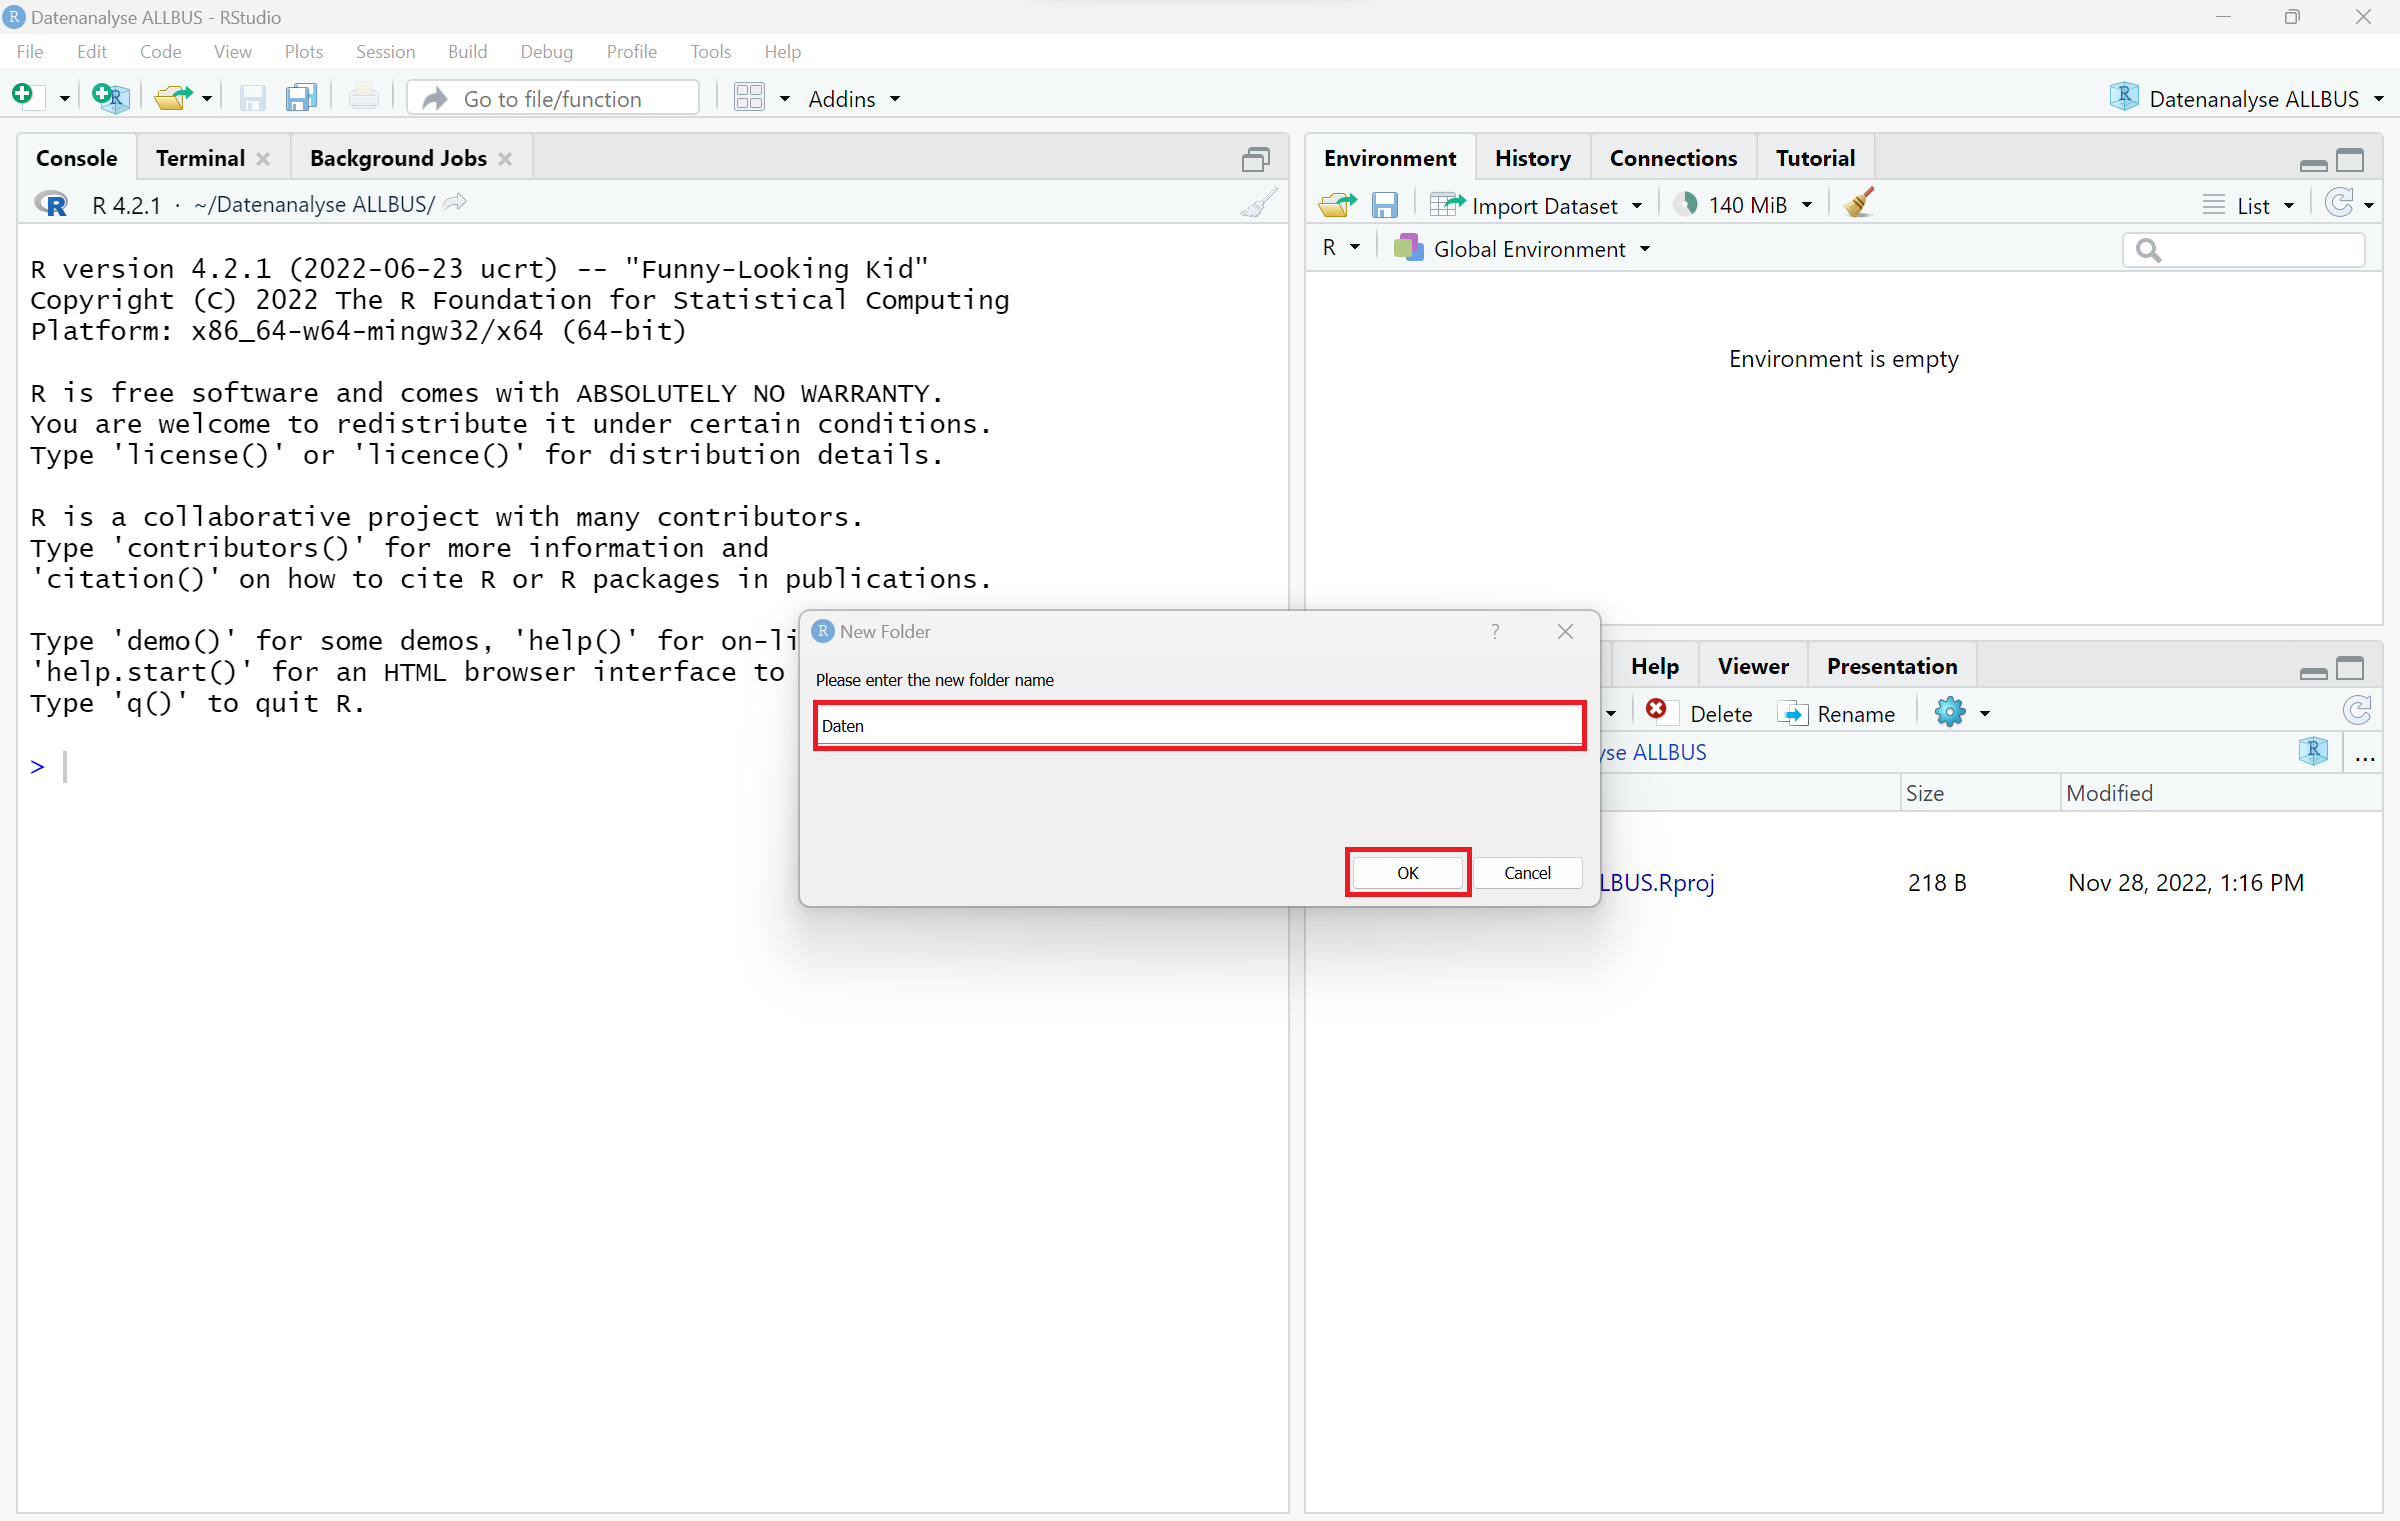Screen dimensions: 2400x1521
Task: Click the Clear Console broom icon
Action: click(x=1259, y=204)
